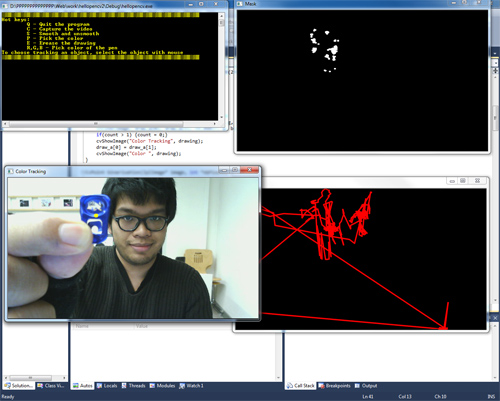
Task: Select the Autos debug tab
Action: pos(83,386)
